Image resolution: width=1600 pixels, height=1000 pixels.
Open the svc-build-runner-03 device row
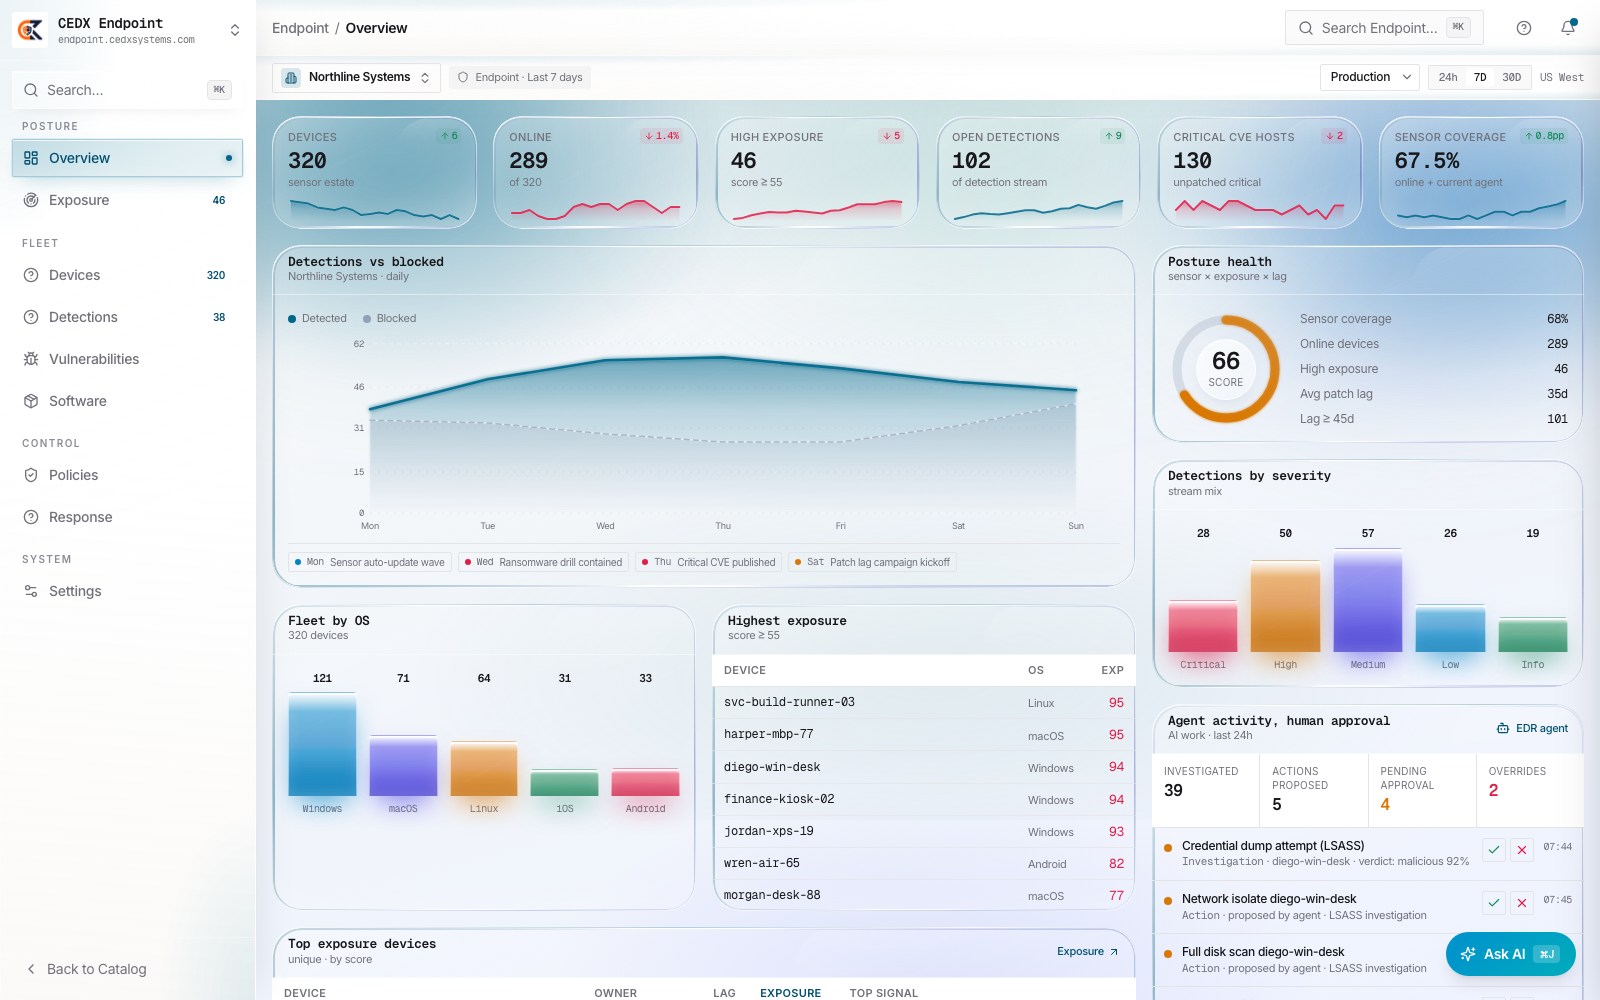924,702
